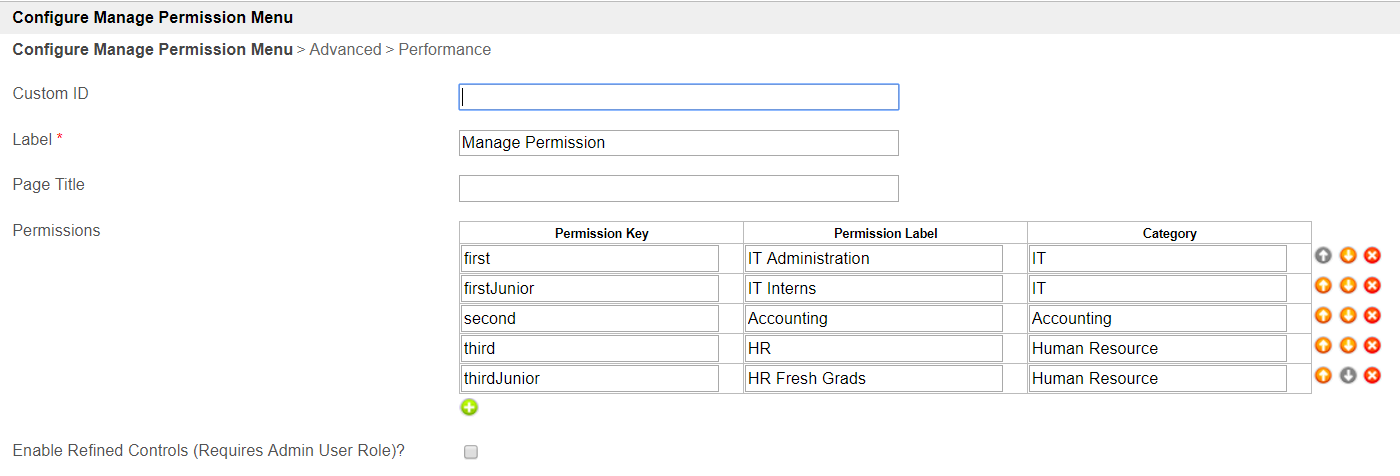
Task: Focus the Label field with Manage Permission
Action: [678, 143]
